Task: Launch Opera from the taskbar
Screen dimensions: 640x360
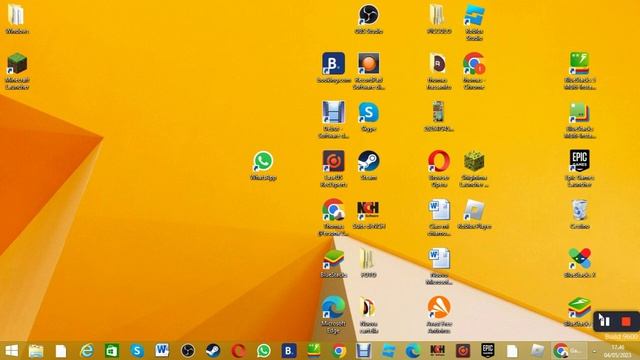Action: [x=238, y=351]
